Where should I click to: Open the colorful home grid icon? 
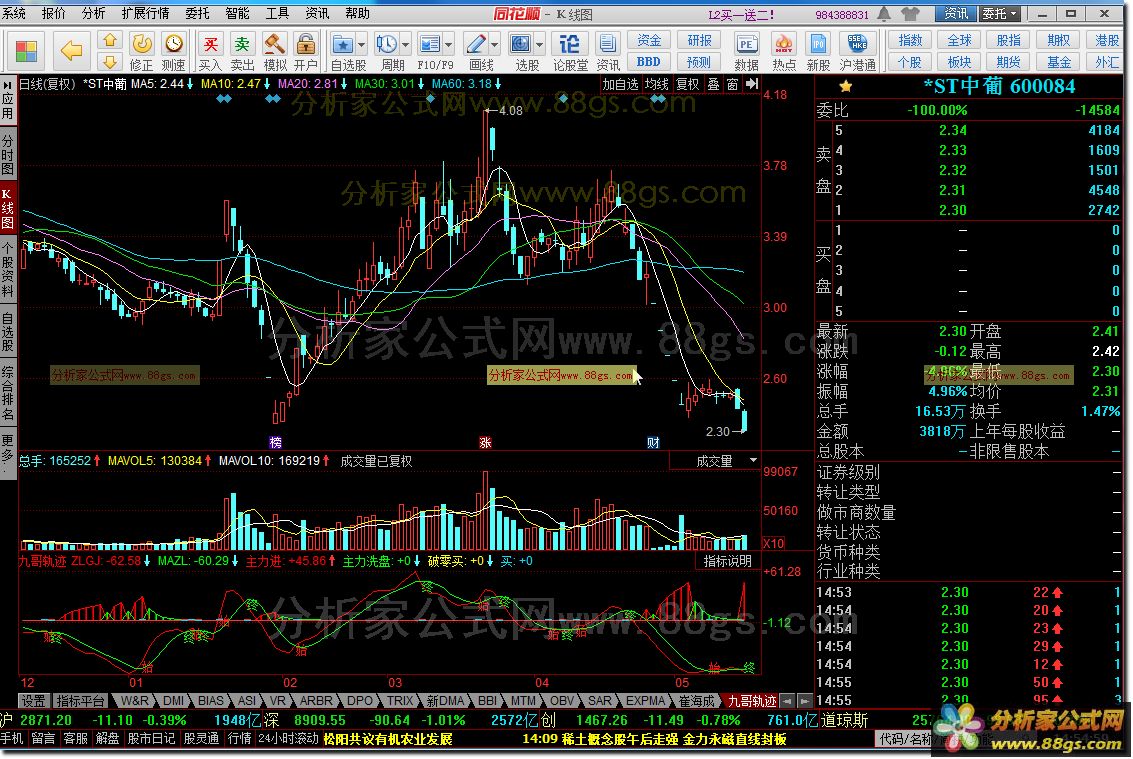tap(27, 51)
